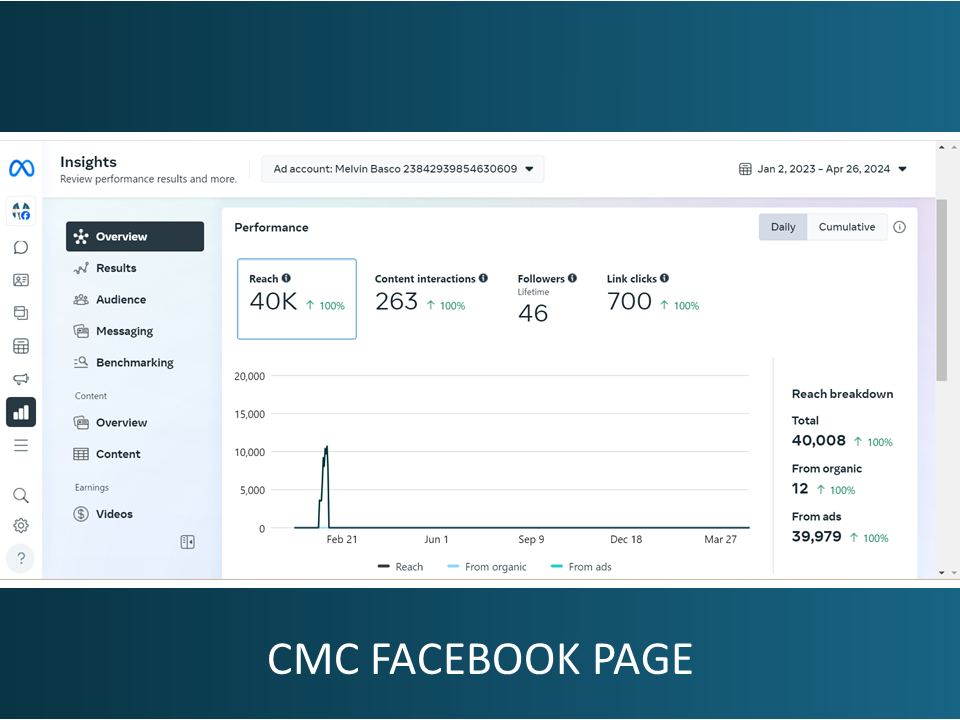Open the Inbox chat bubble icon
This screenshot has height=720, width=960.
21,247
